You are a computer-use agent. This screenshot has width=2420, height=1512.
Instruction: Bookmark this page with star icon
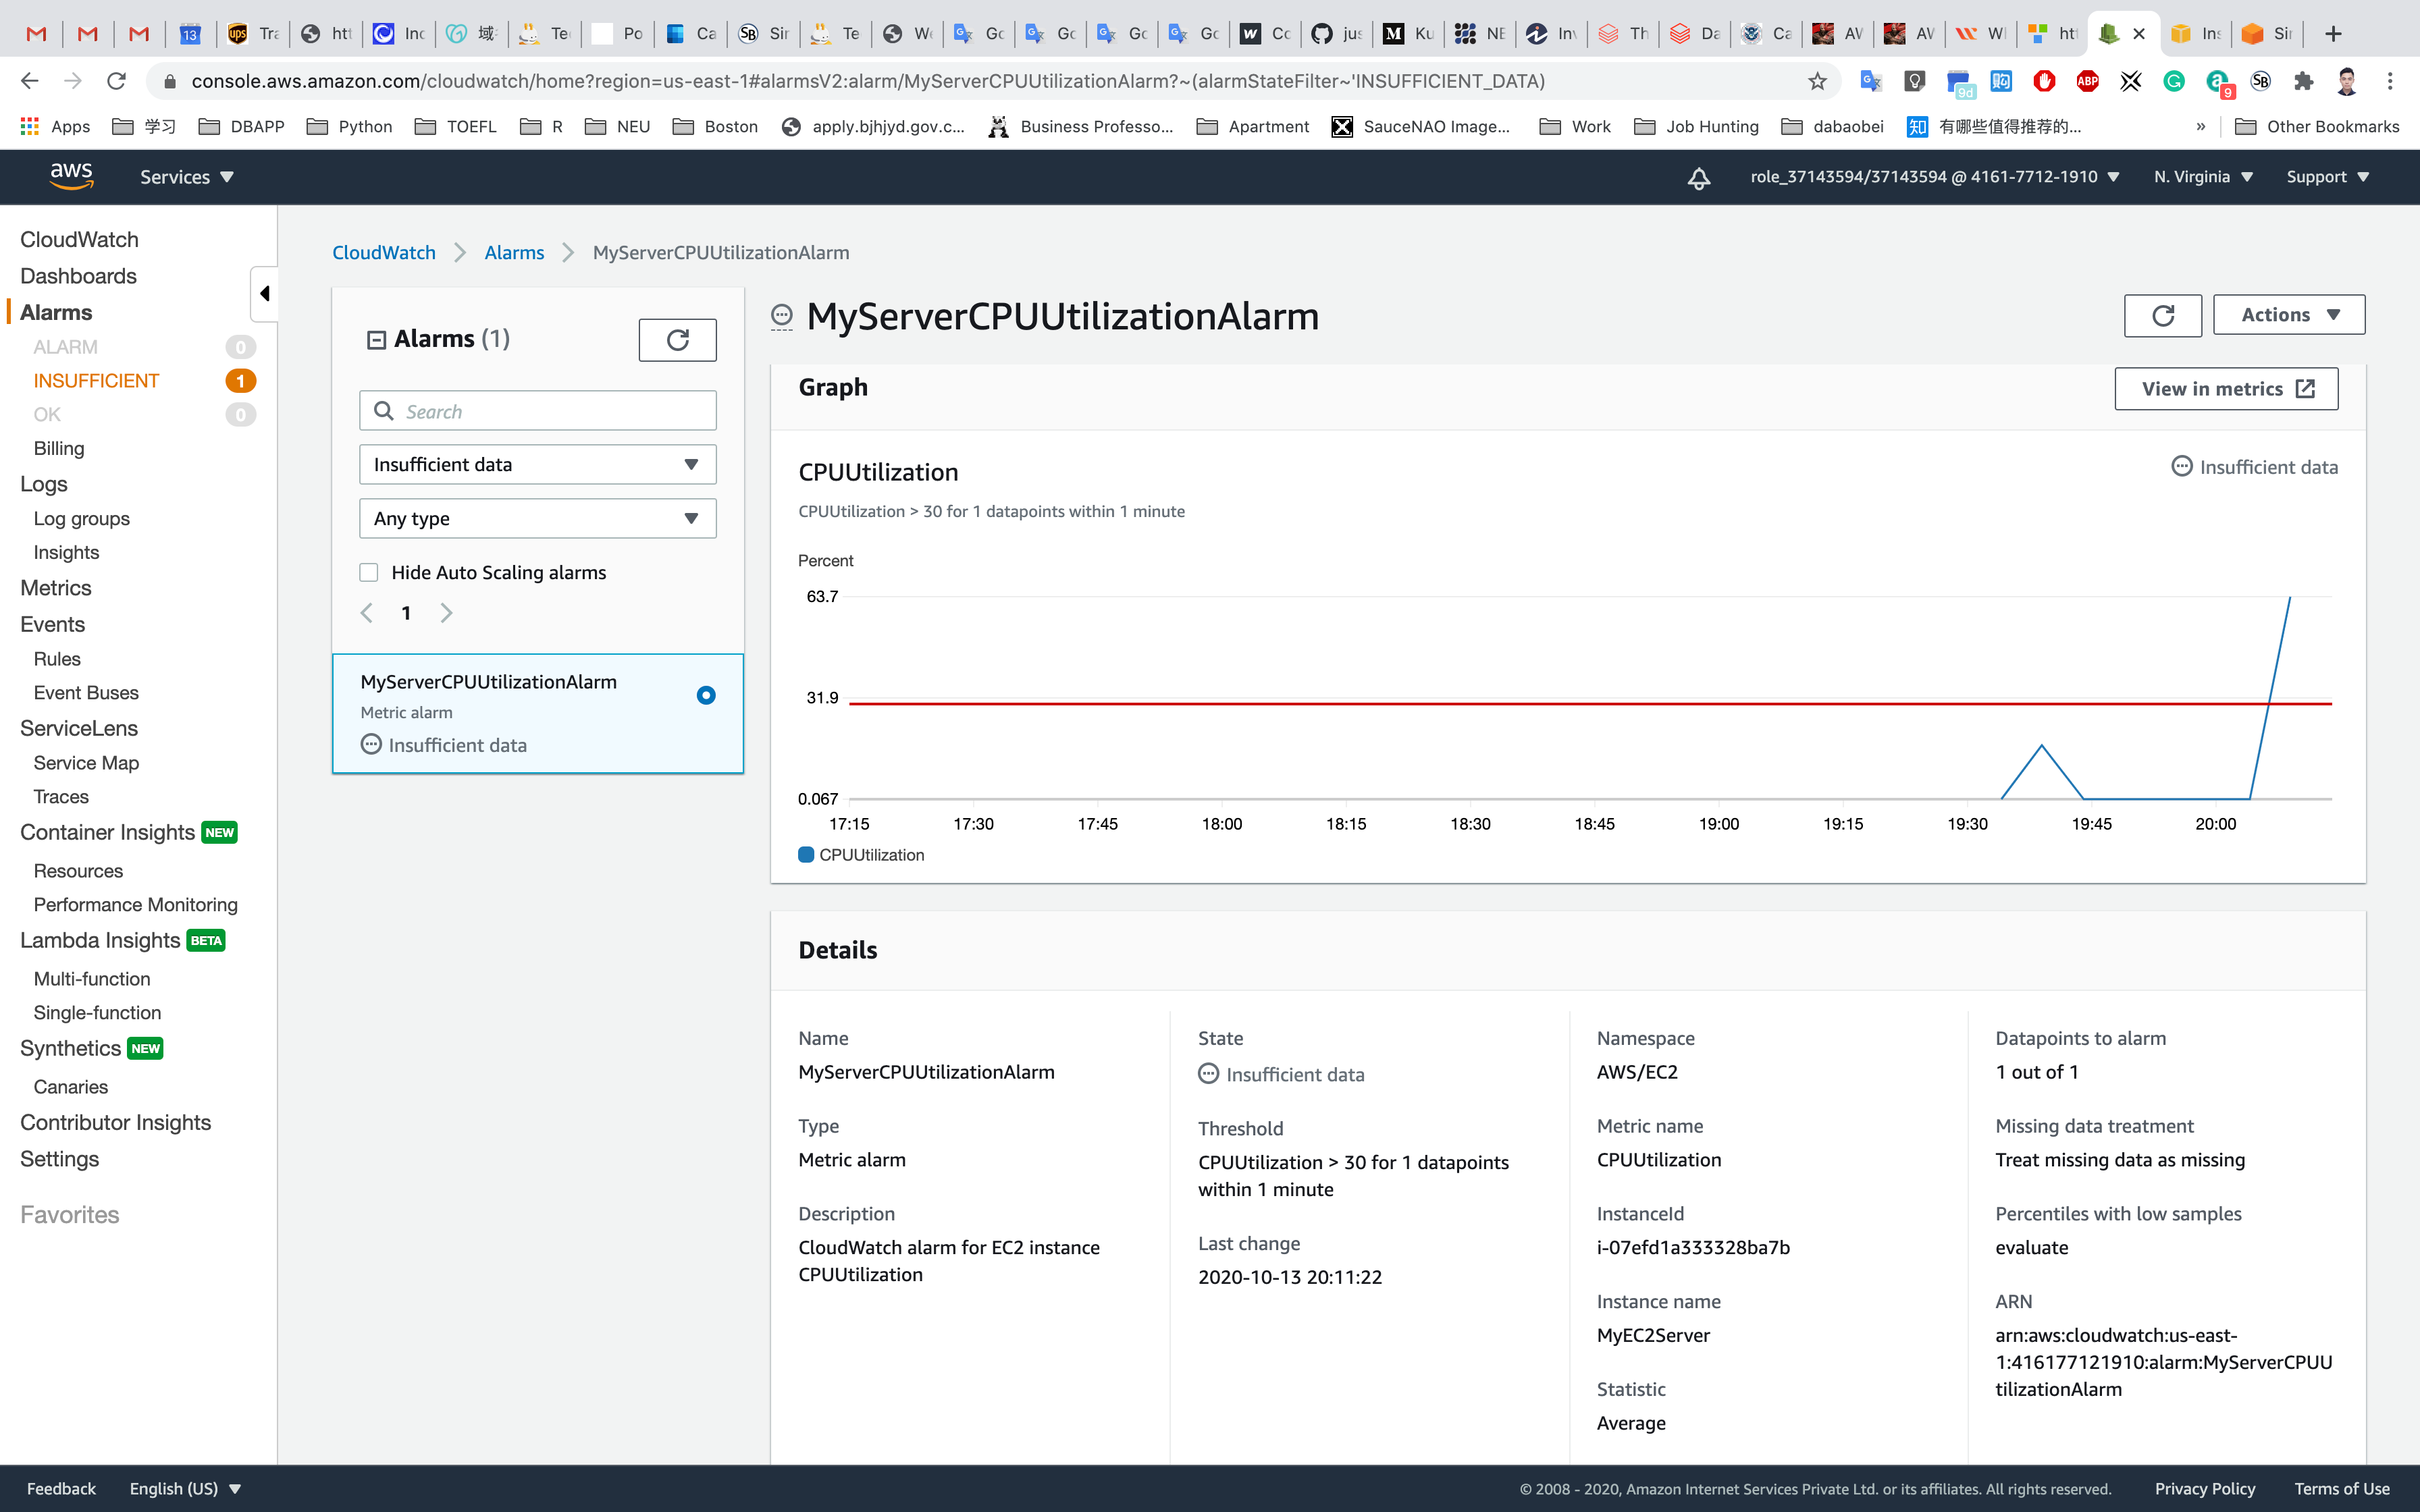(1817, 81)
